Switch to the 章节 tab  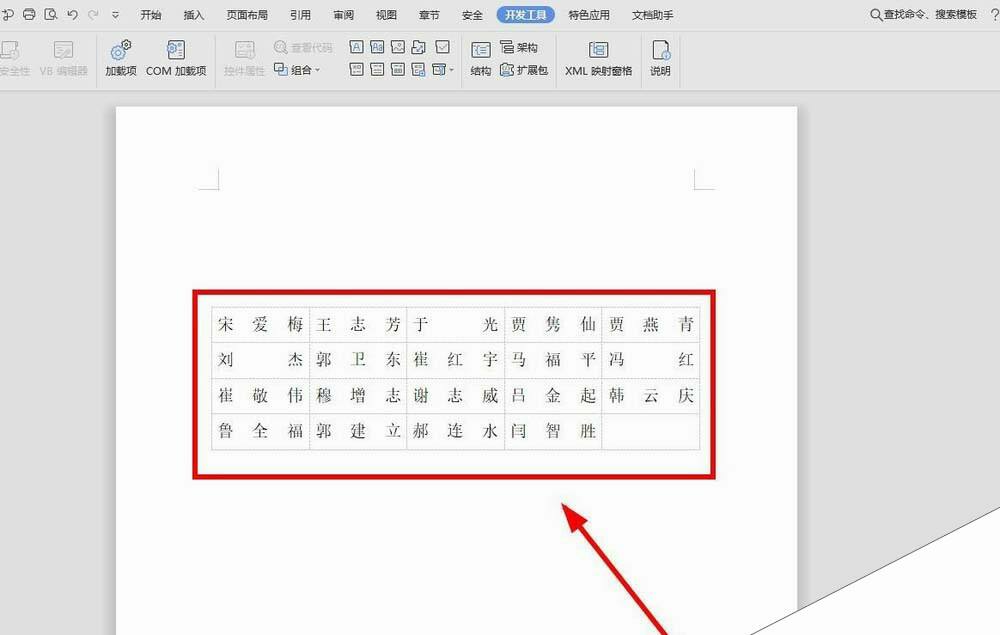429,15
